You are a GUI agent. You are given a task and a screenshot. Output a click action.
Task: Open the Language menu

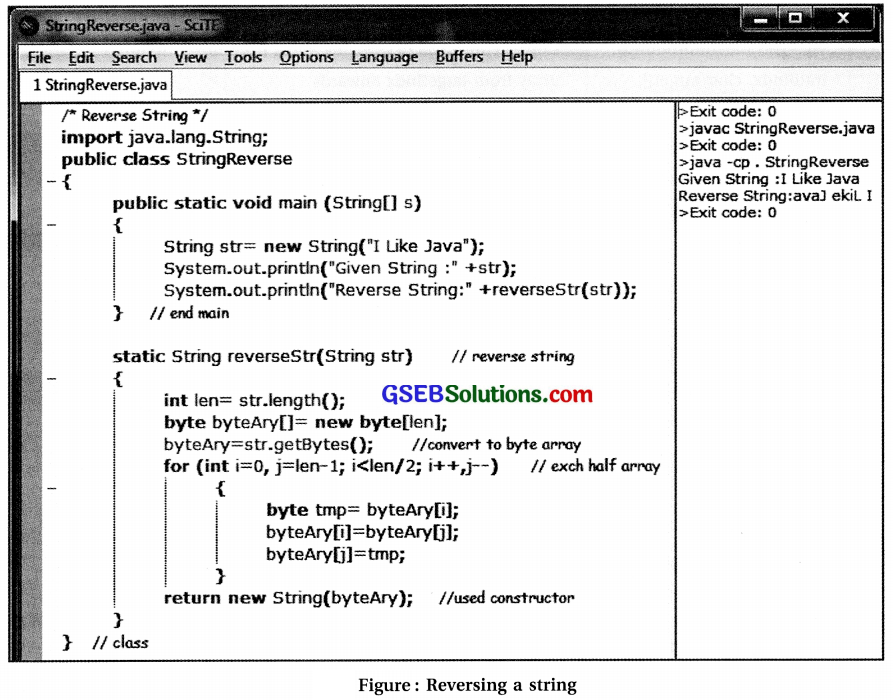(383, 57)
